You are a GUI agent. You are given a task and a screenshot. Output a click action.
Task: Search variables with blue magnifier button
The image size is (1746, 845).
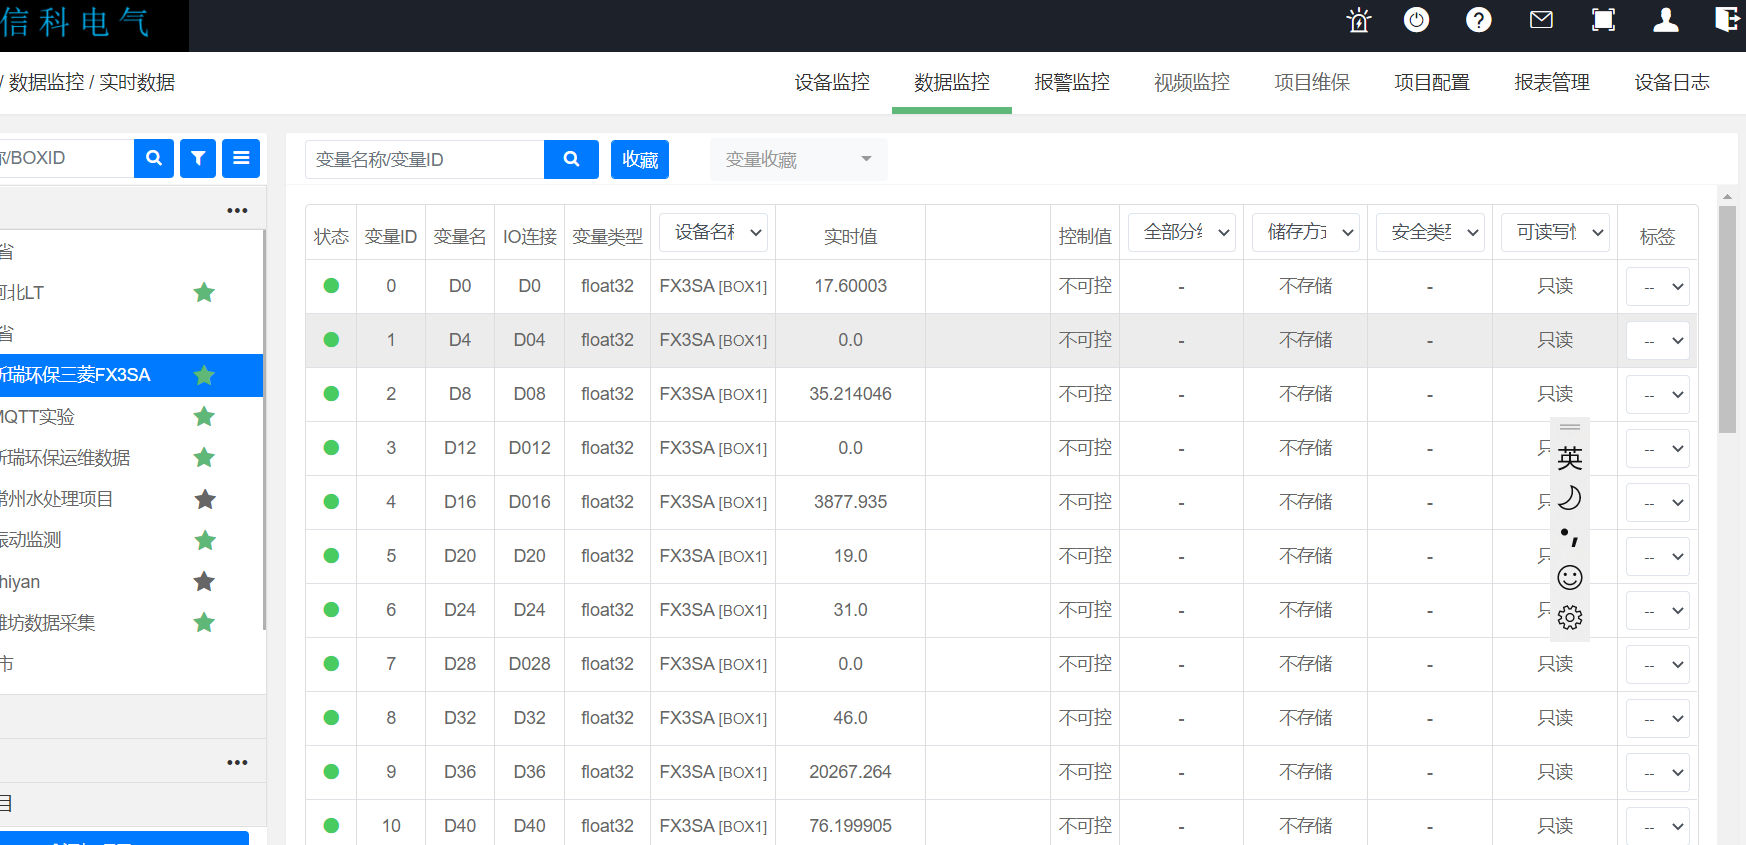coord(571,159)
